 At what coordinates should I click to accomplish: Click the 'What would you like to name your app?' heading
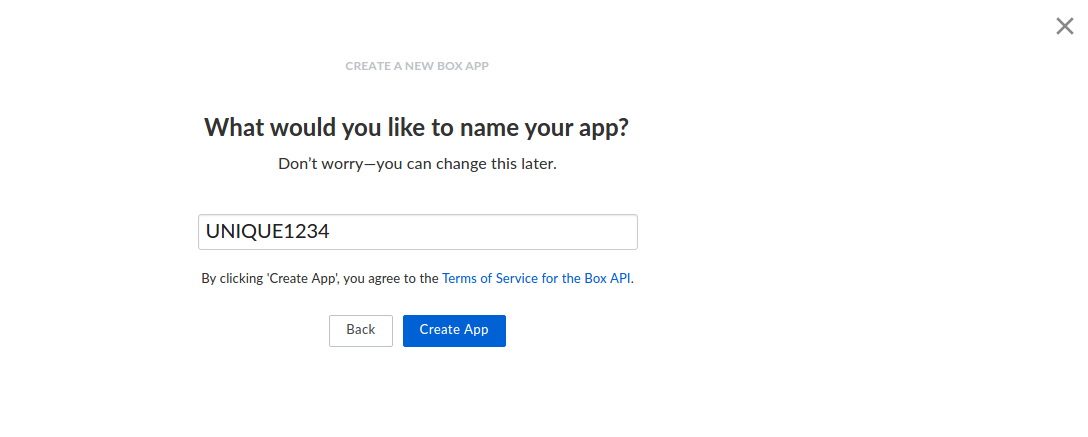(x=417, y=128)
